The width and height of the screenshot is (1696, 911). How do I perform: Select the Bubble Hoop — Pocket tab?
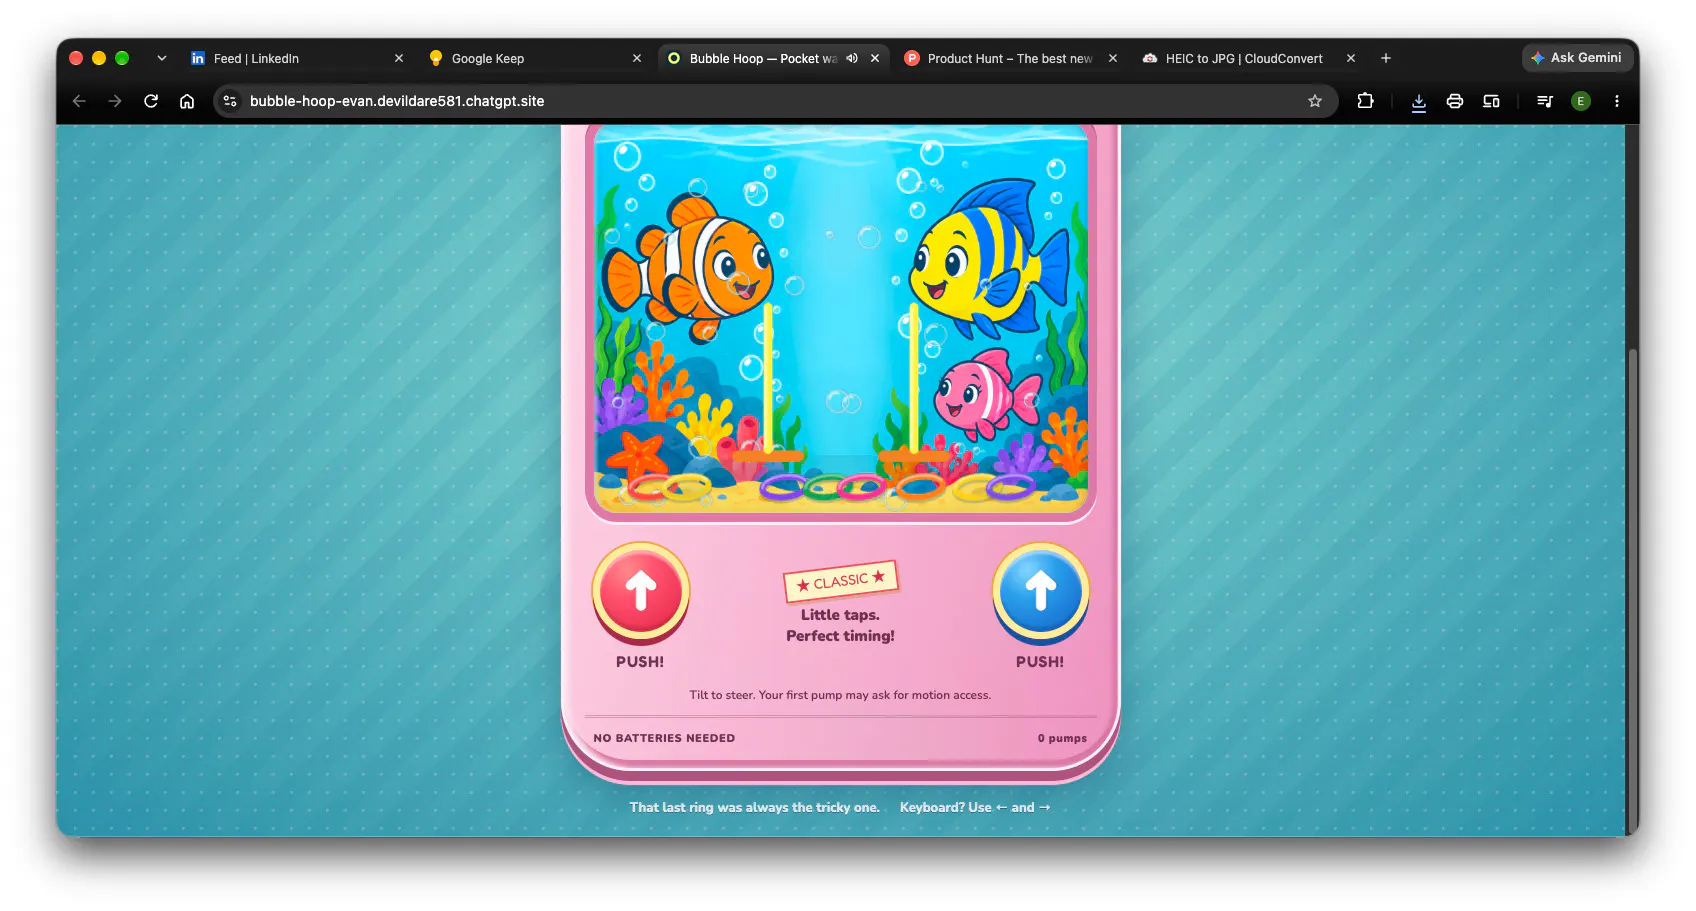(x=773, y=58)
